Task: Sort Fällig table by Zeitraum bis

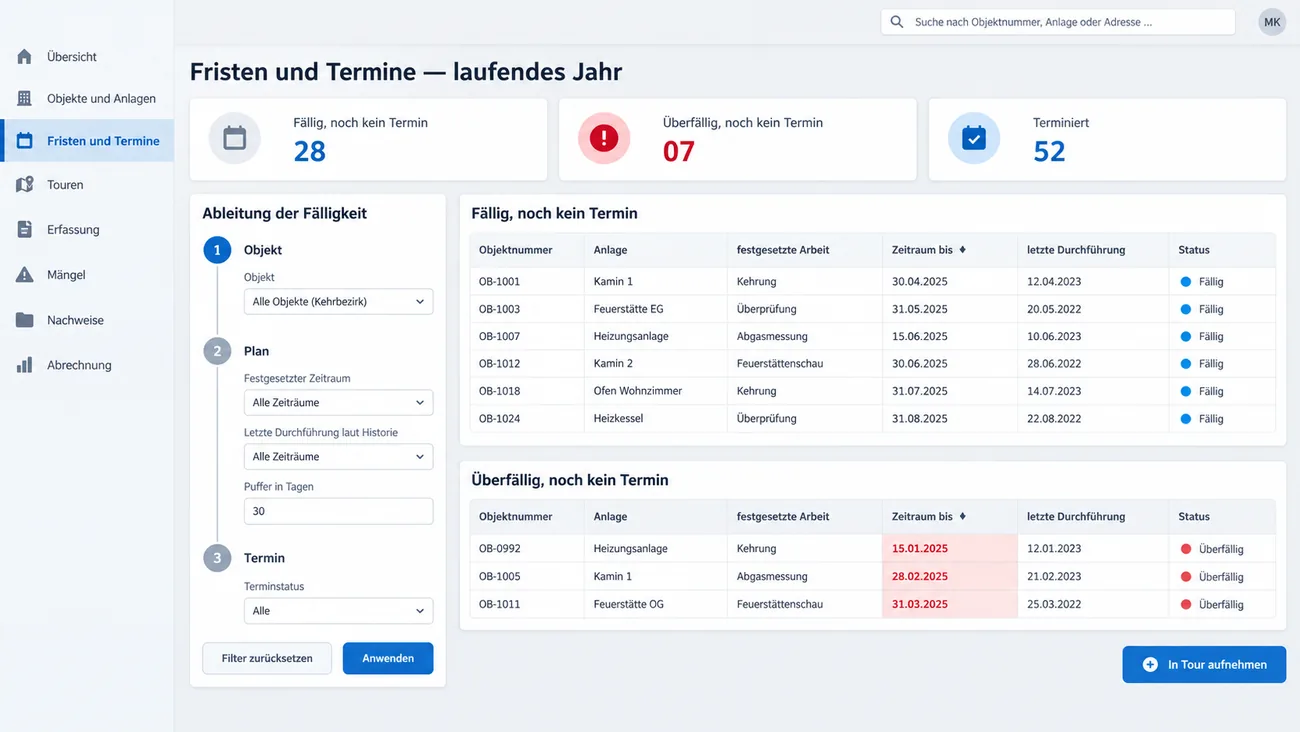Action: pyautogui.click(x=929, y=250)
